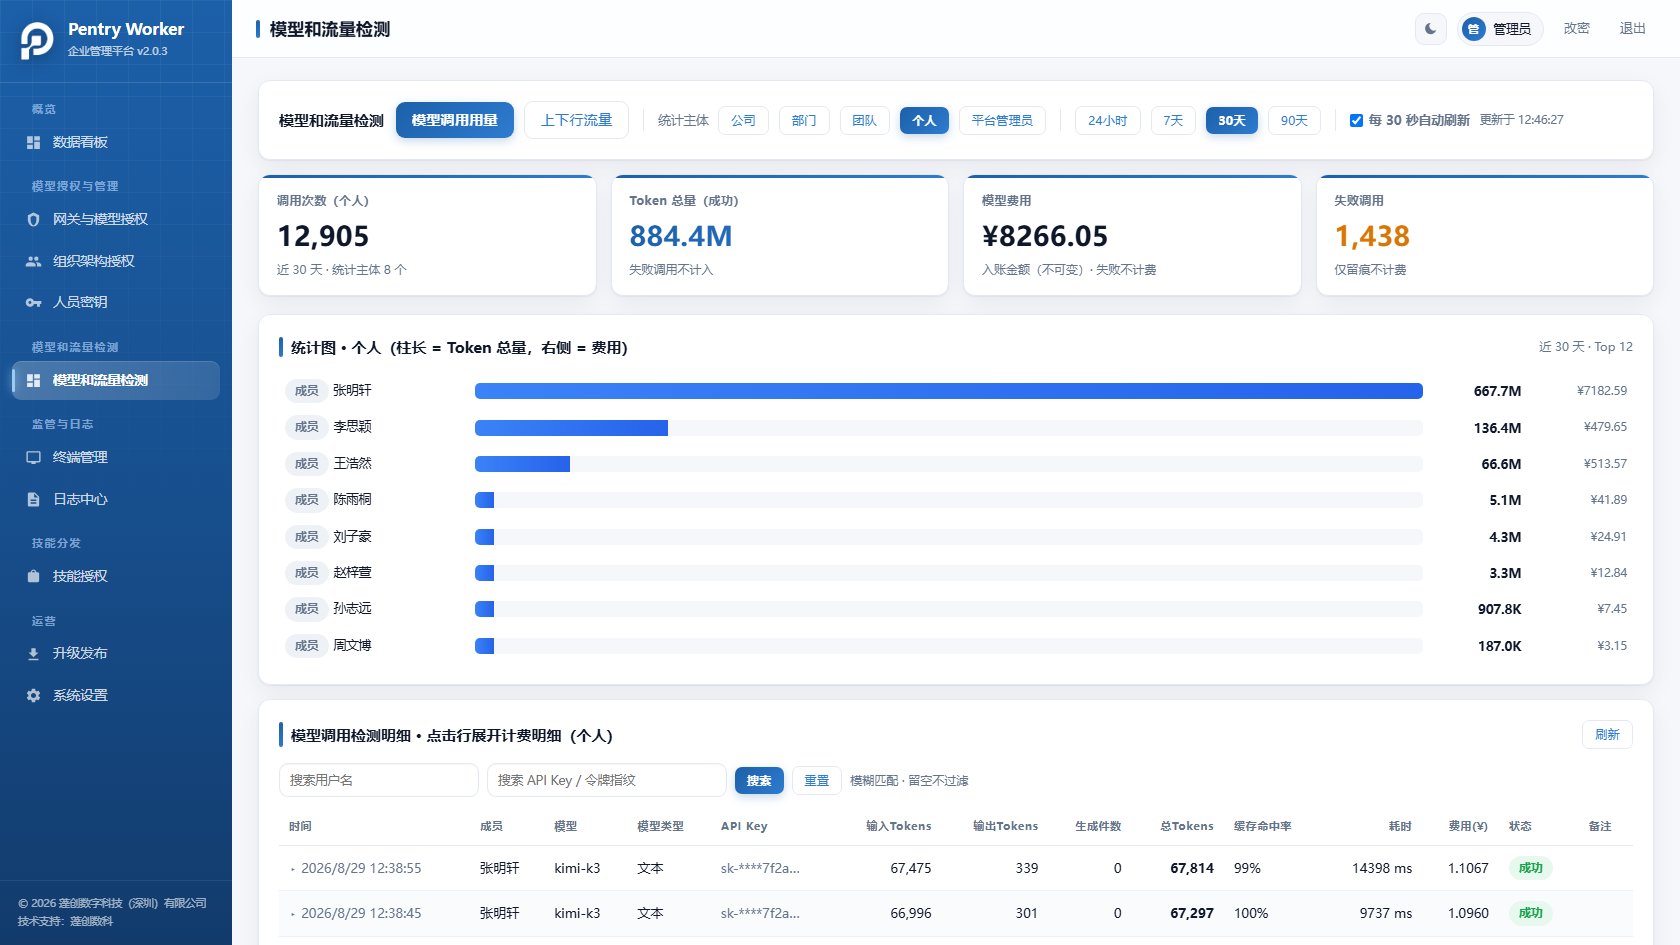1680x945 pixels.
Task: Click the 退出 link
Action: (x=1633, y=29)
